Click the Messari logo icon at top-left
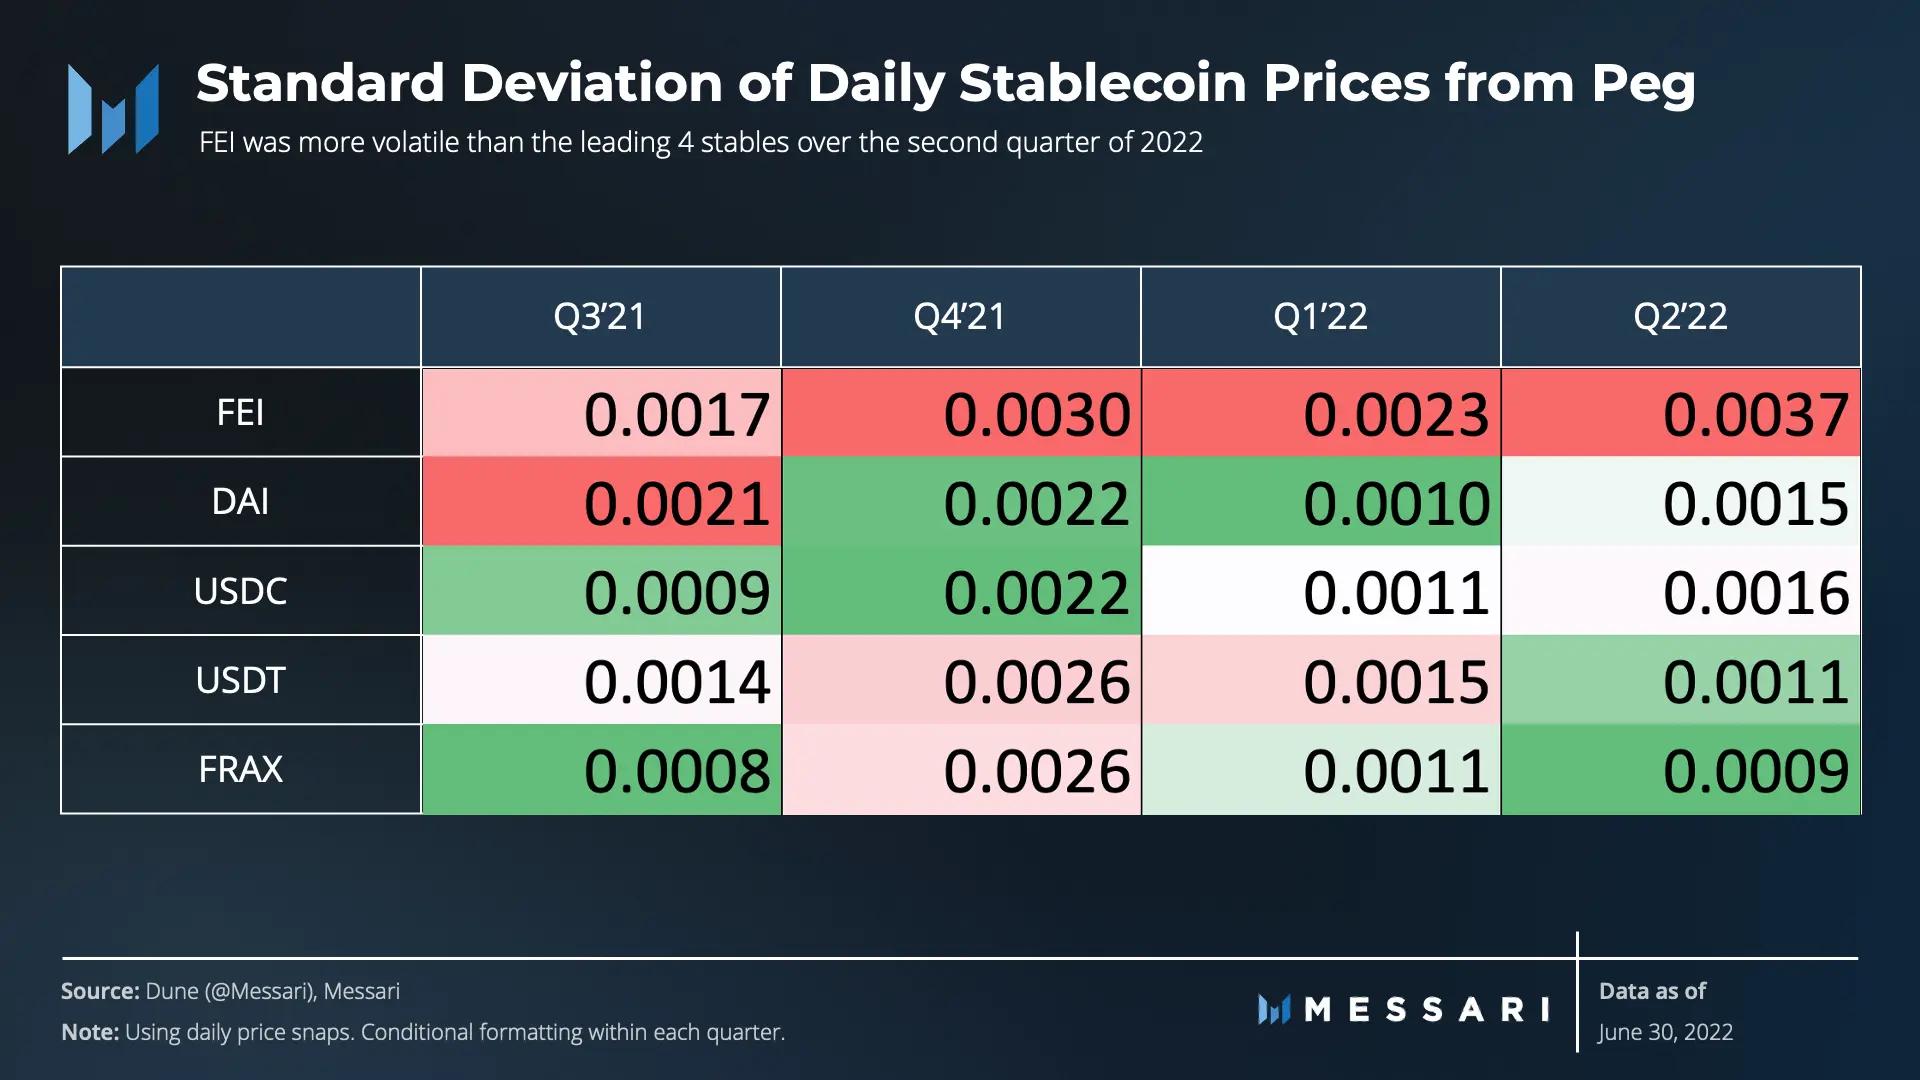This screenshot has width=1920, height=1080. point(113,109)
